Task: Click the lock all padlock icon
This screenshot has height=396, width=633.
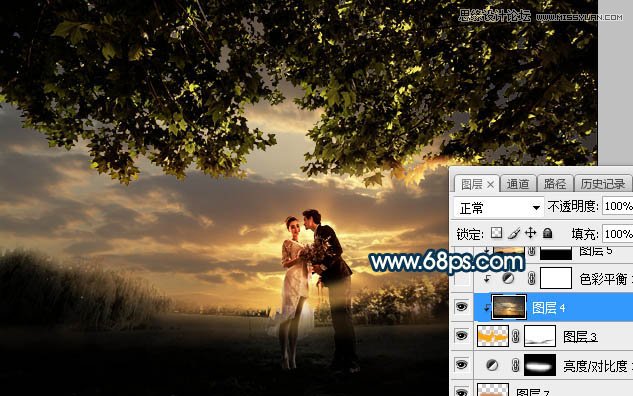Action: (547, 233)
